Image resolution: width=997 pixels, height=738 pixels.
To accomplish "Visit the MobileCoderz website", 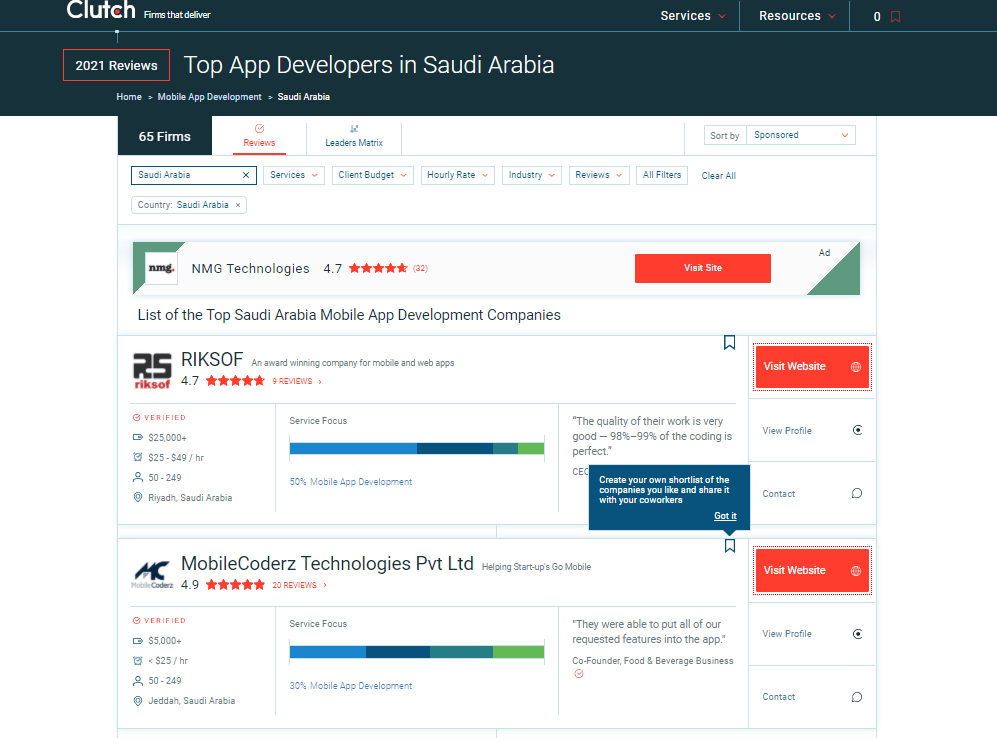I will pyautogui.click(x=812, y=570).
